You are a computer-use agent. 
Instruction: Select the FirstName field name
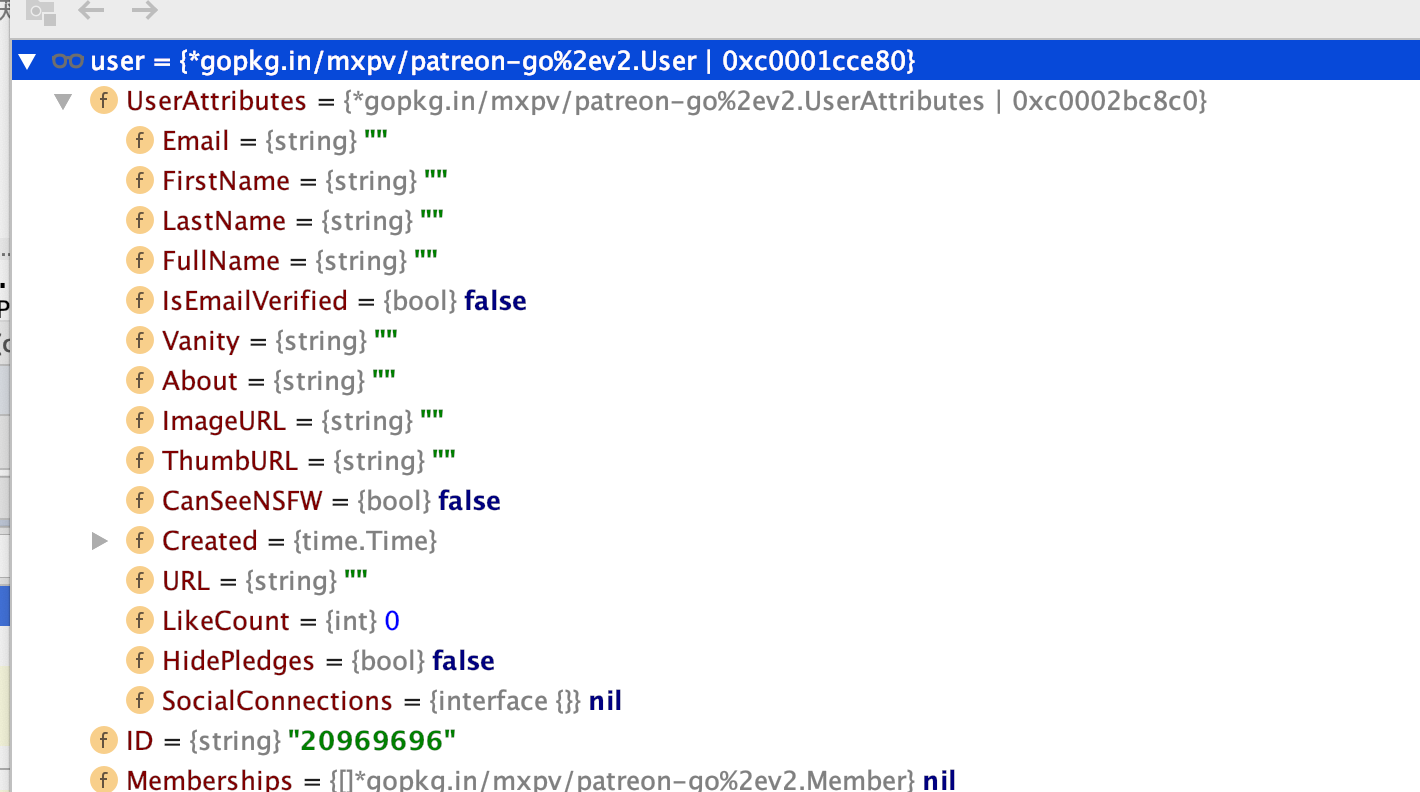click(226, 181)
